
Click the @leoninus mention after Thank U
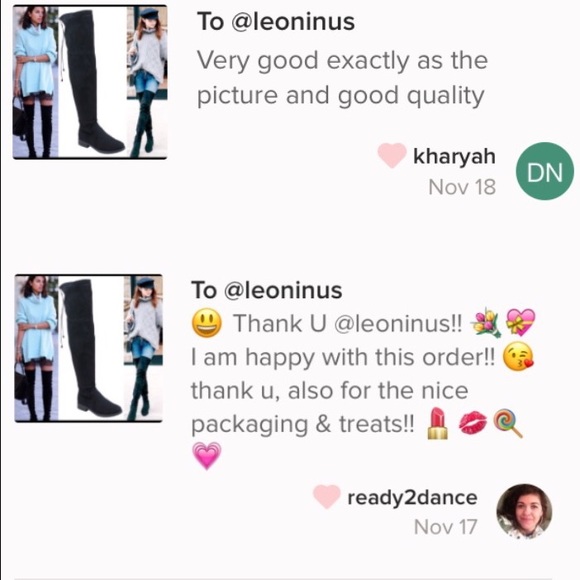[x=398, y=323]
